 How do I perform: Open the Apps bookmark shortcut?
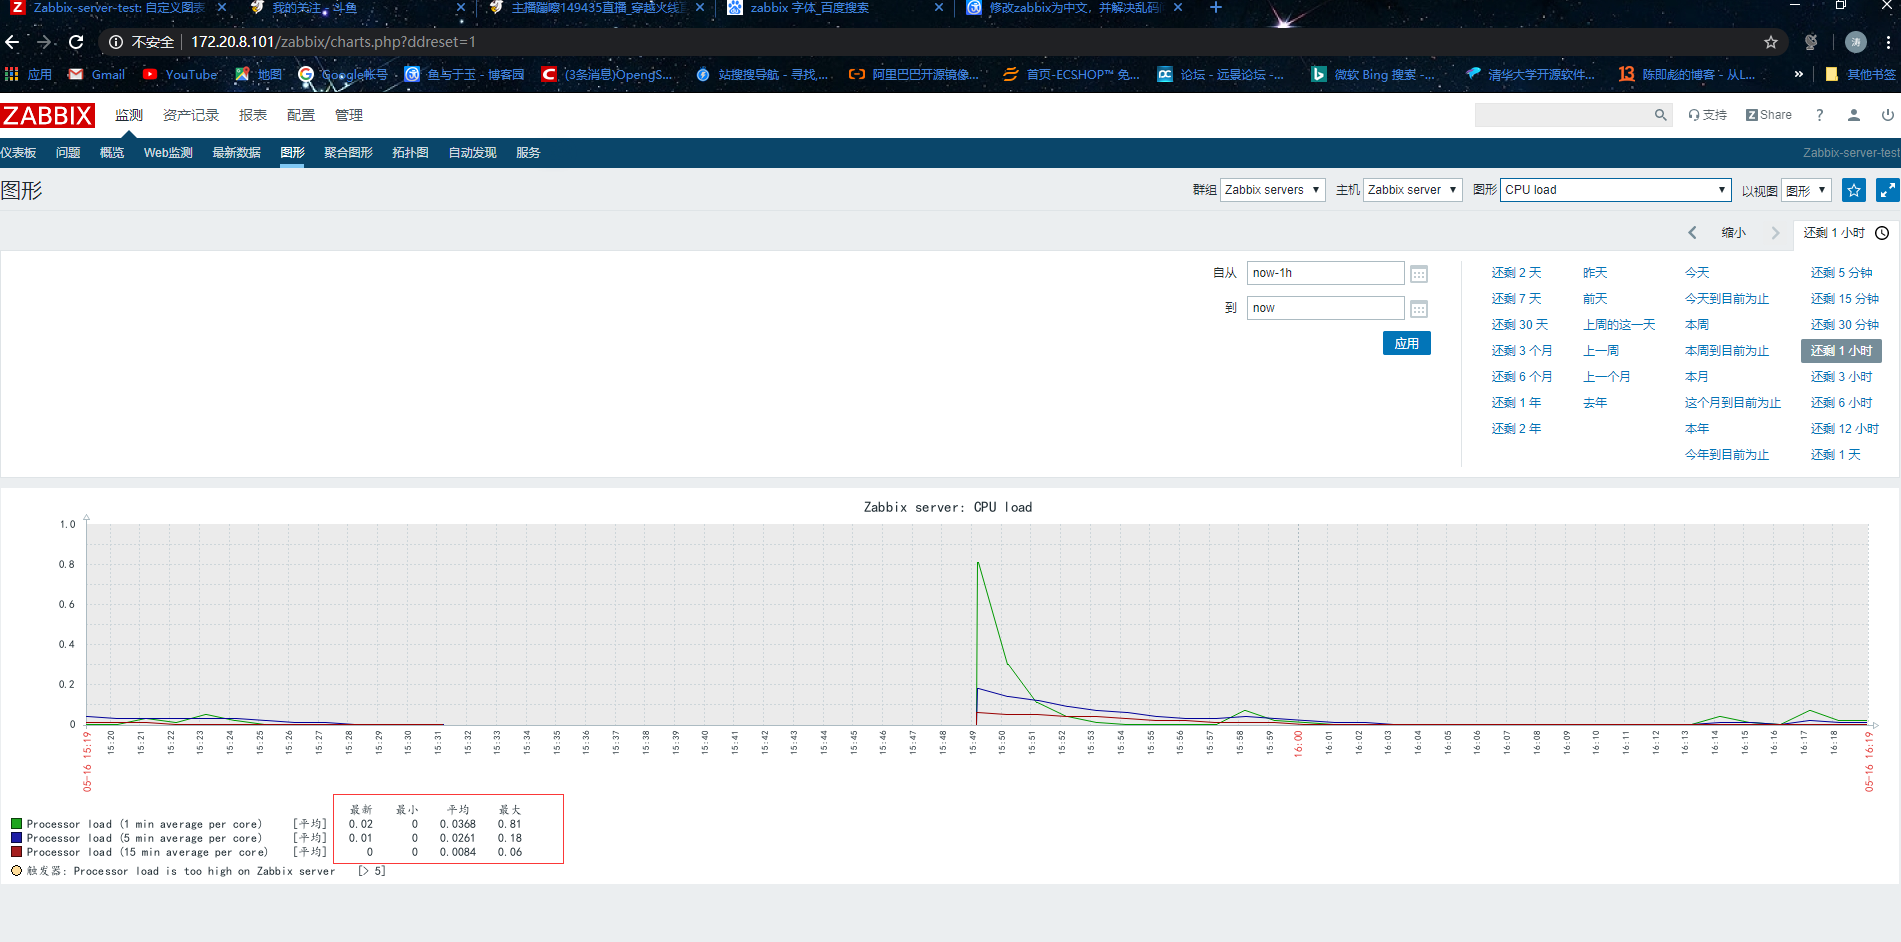28,74
